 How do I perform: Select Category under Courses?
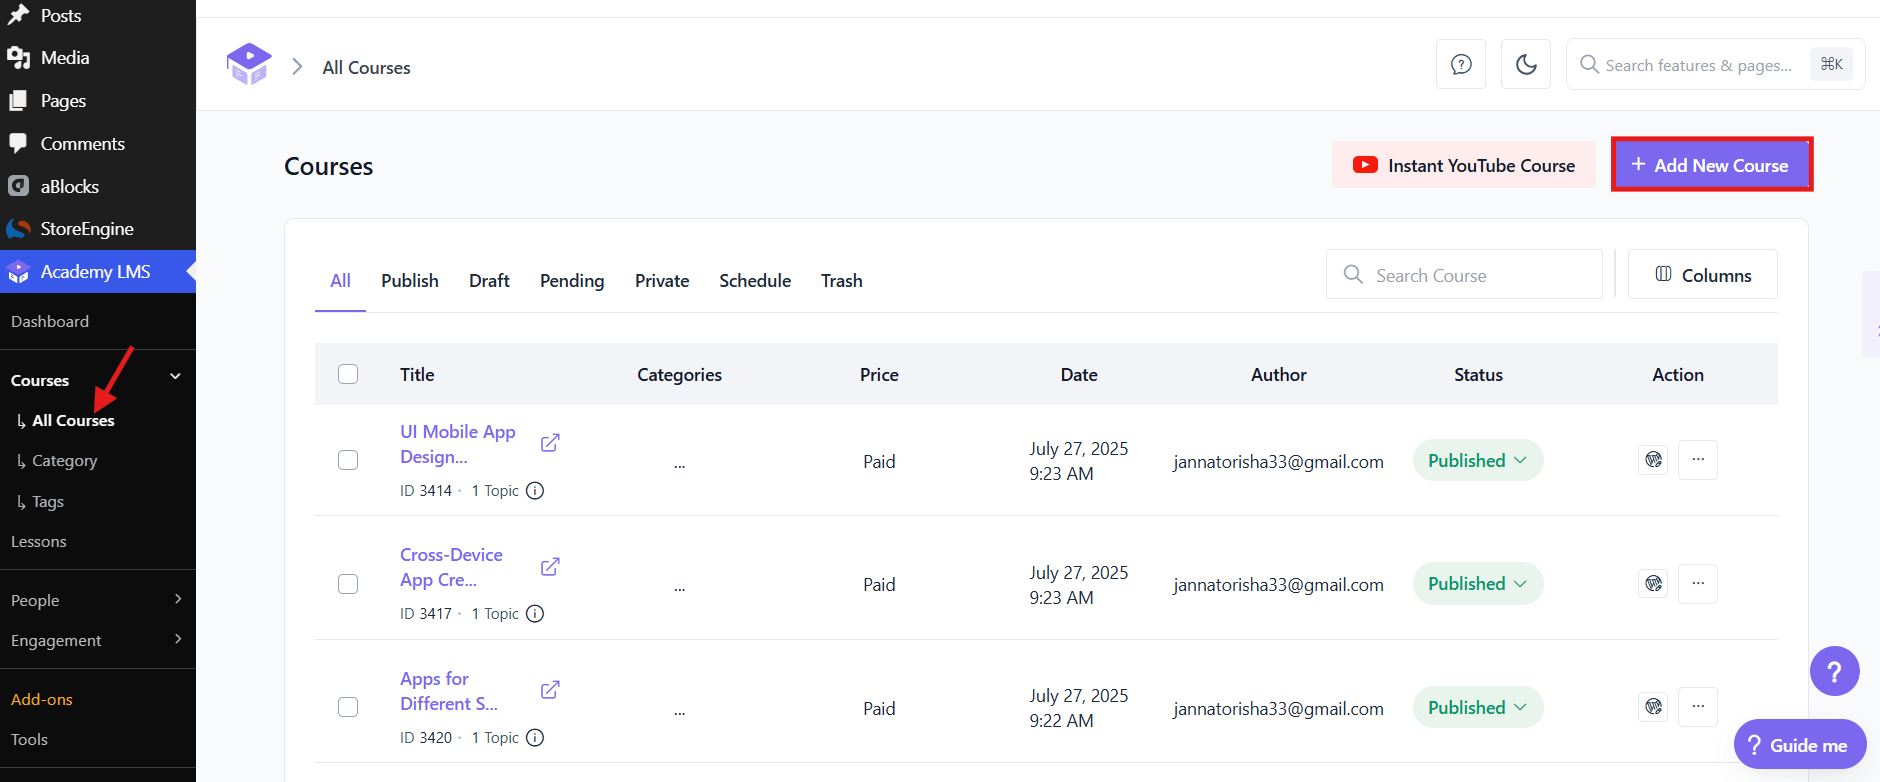pos(64,461)
